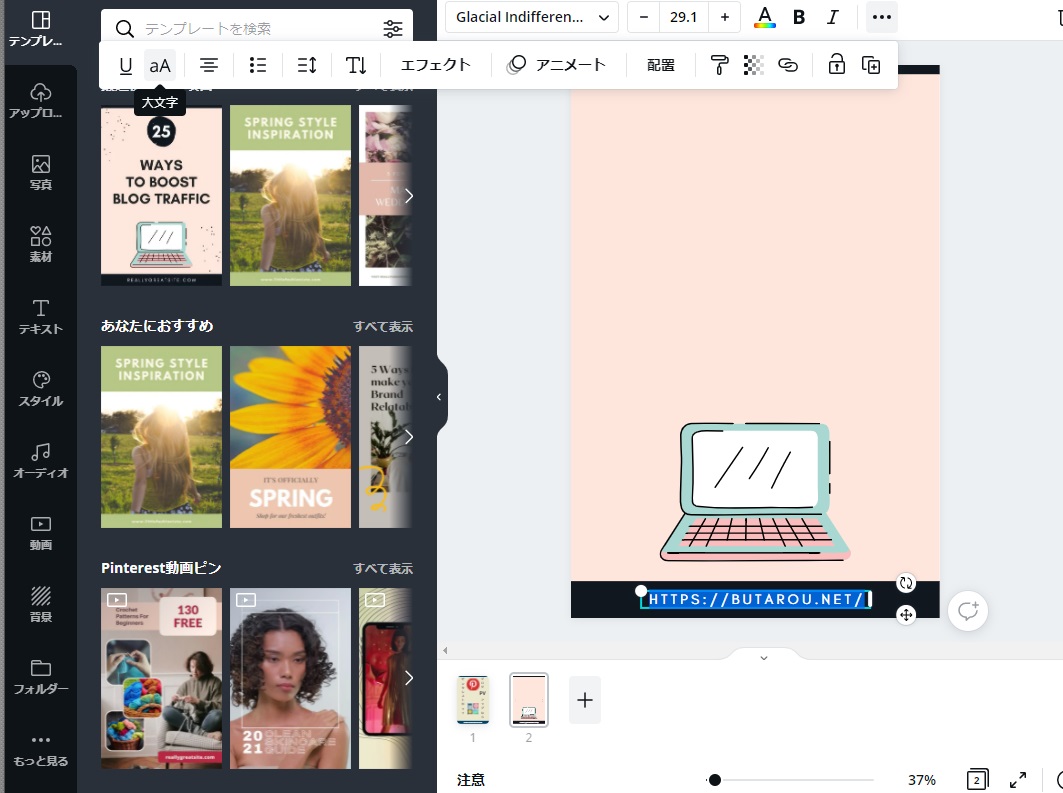Click the HTTPS://BUTAROU.NET/ text box
This screenshot has width=1063, height=793.
tap(757, 599)
